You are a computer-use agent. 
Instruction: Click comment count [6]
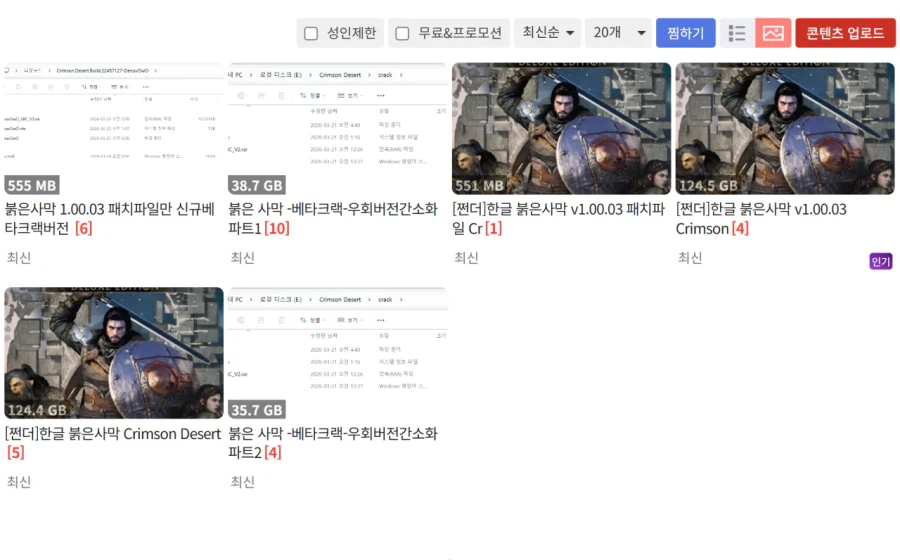pyautogui.click(x=83, y=228)
